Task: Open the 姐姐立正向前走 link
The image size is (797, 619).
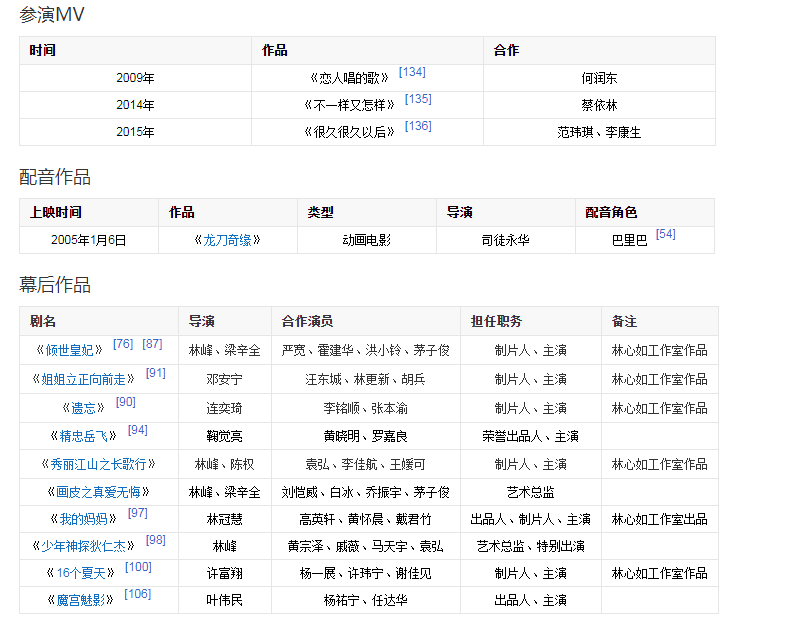Action: tap(83, 379)
